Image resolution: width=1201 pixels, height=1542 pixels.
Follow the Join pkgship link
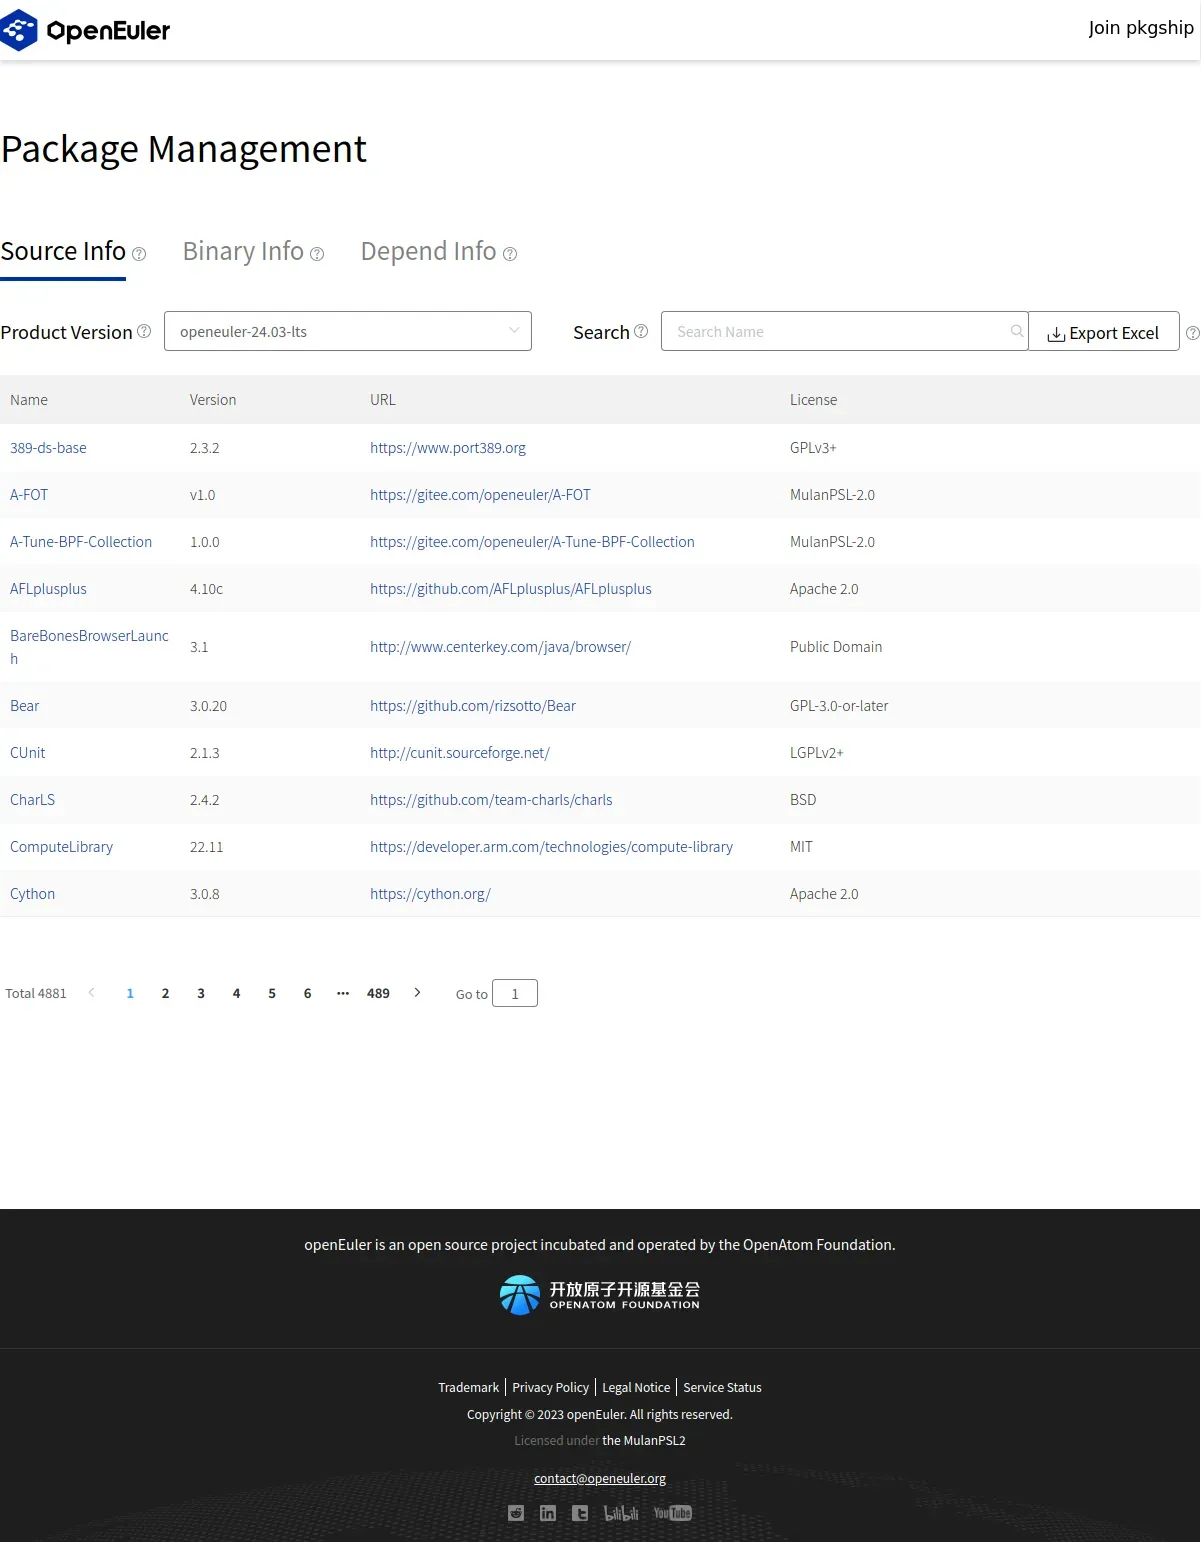click(1141, 28)
